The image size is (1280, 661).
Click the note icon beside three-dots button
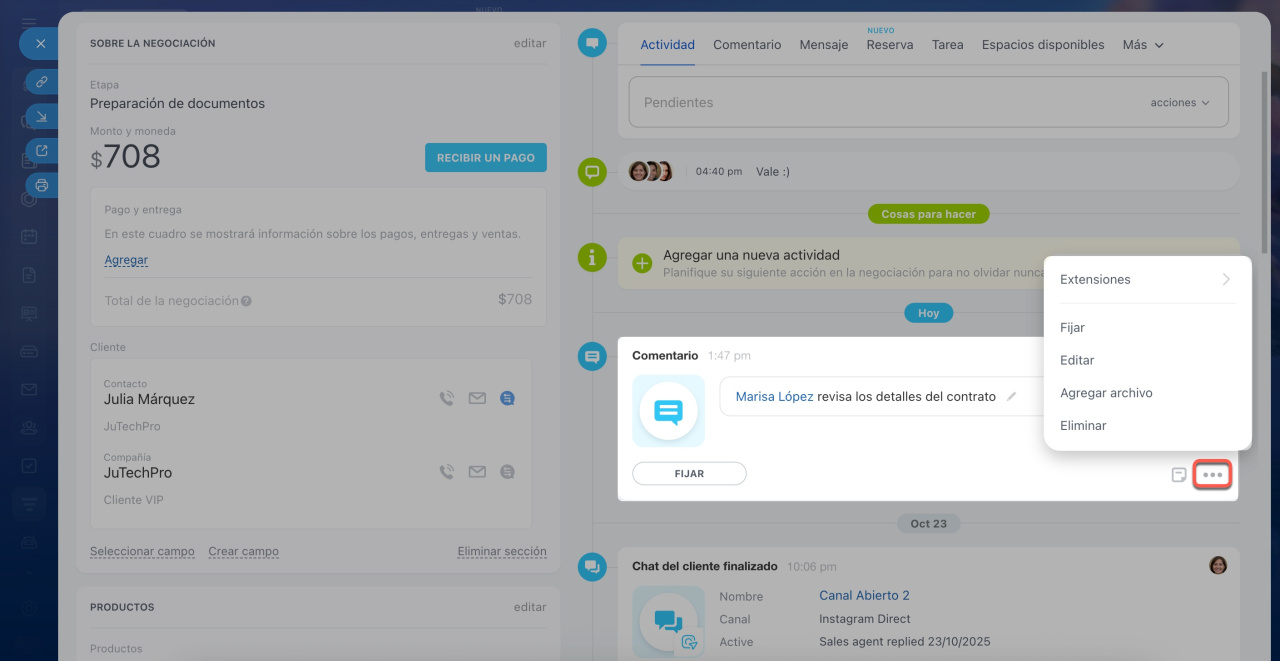pyautogui.click(x=1179, y=475)
